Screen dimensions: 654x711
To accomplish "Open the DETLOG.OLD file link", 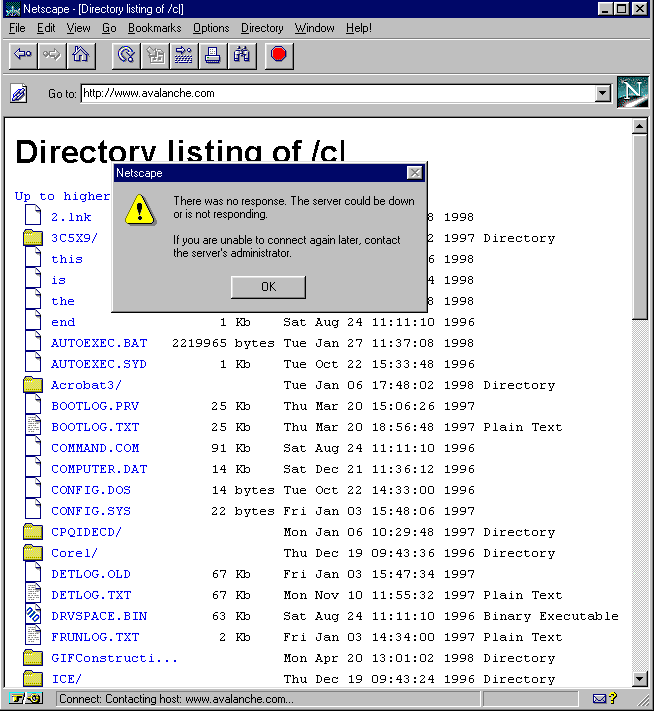I will click(x=91, y=574).
